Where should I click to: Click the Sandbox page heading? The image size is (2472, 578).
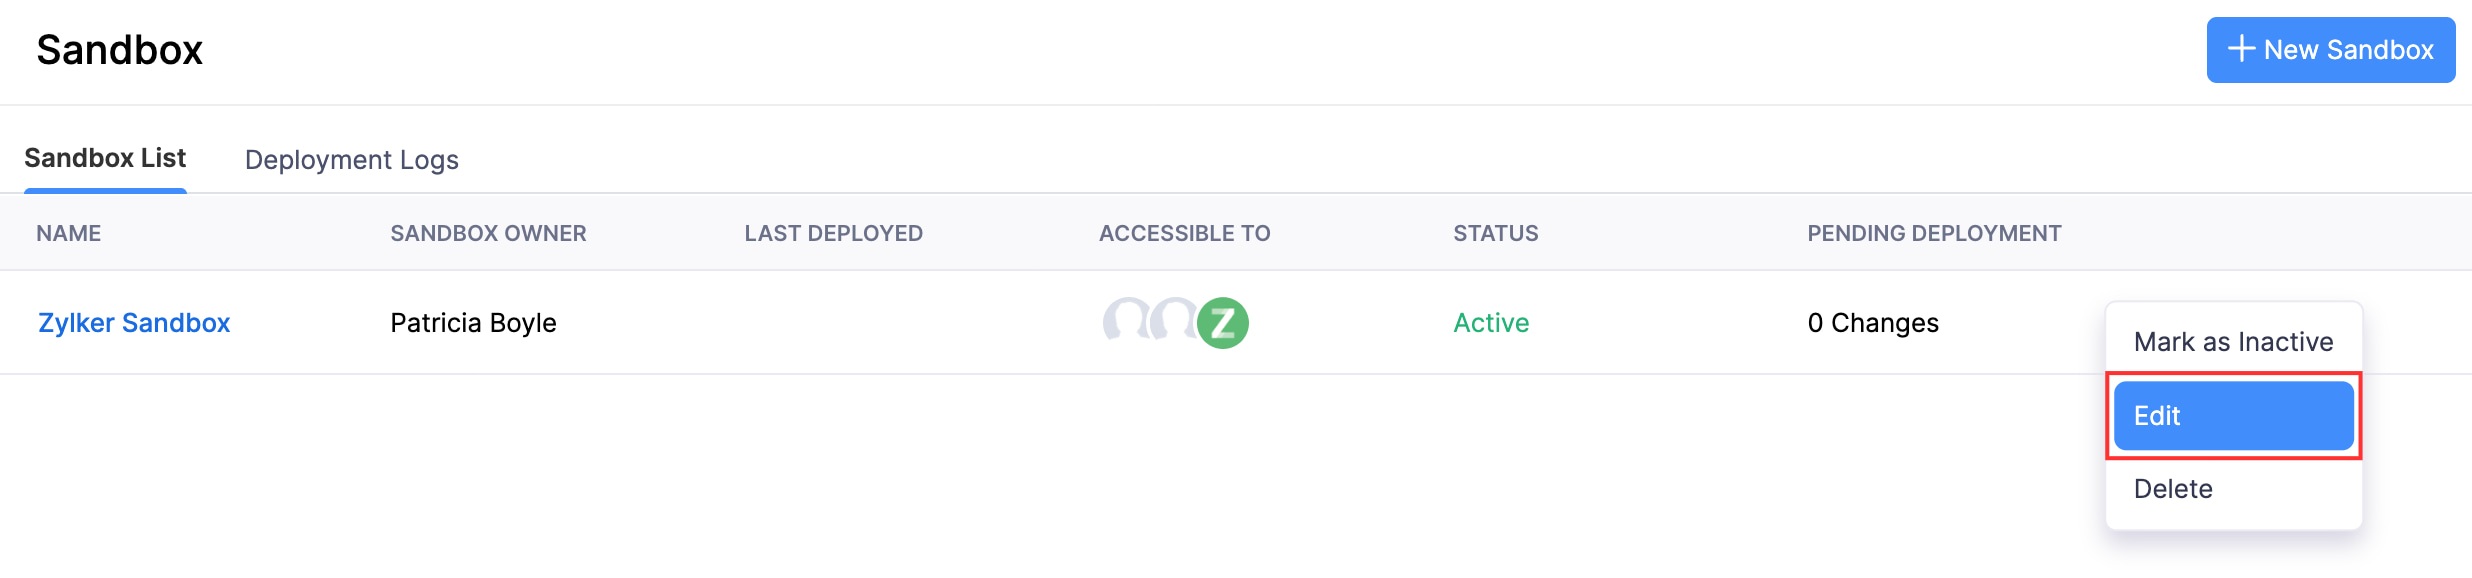coord(119,50)
